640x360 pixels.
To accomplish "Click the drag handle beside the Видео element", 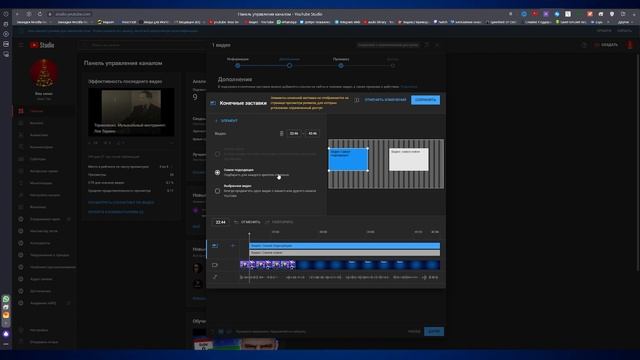I will [x=281, y=133].
